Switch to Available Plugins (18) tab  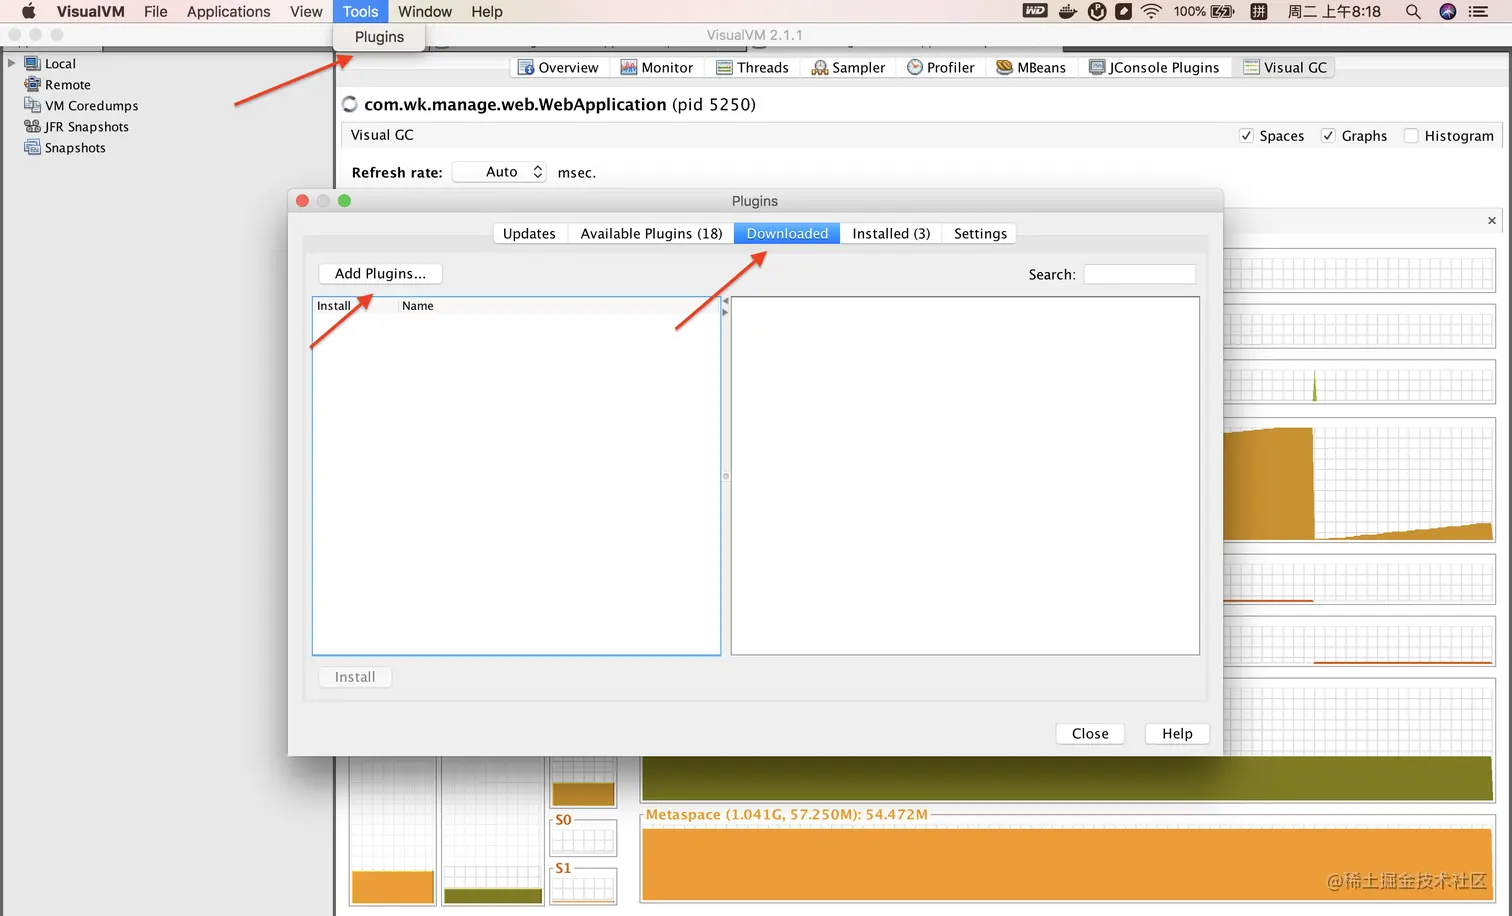[651, 233]
